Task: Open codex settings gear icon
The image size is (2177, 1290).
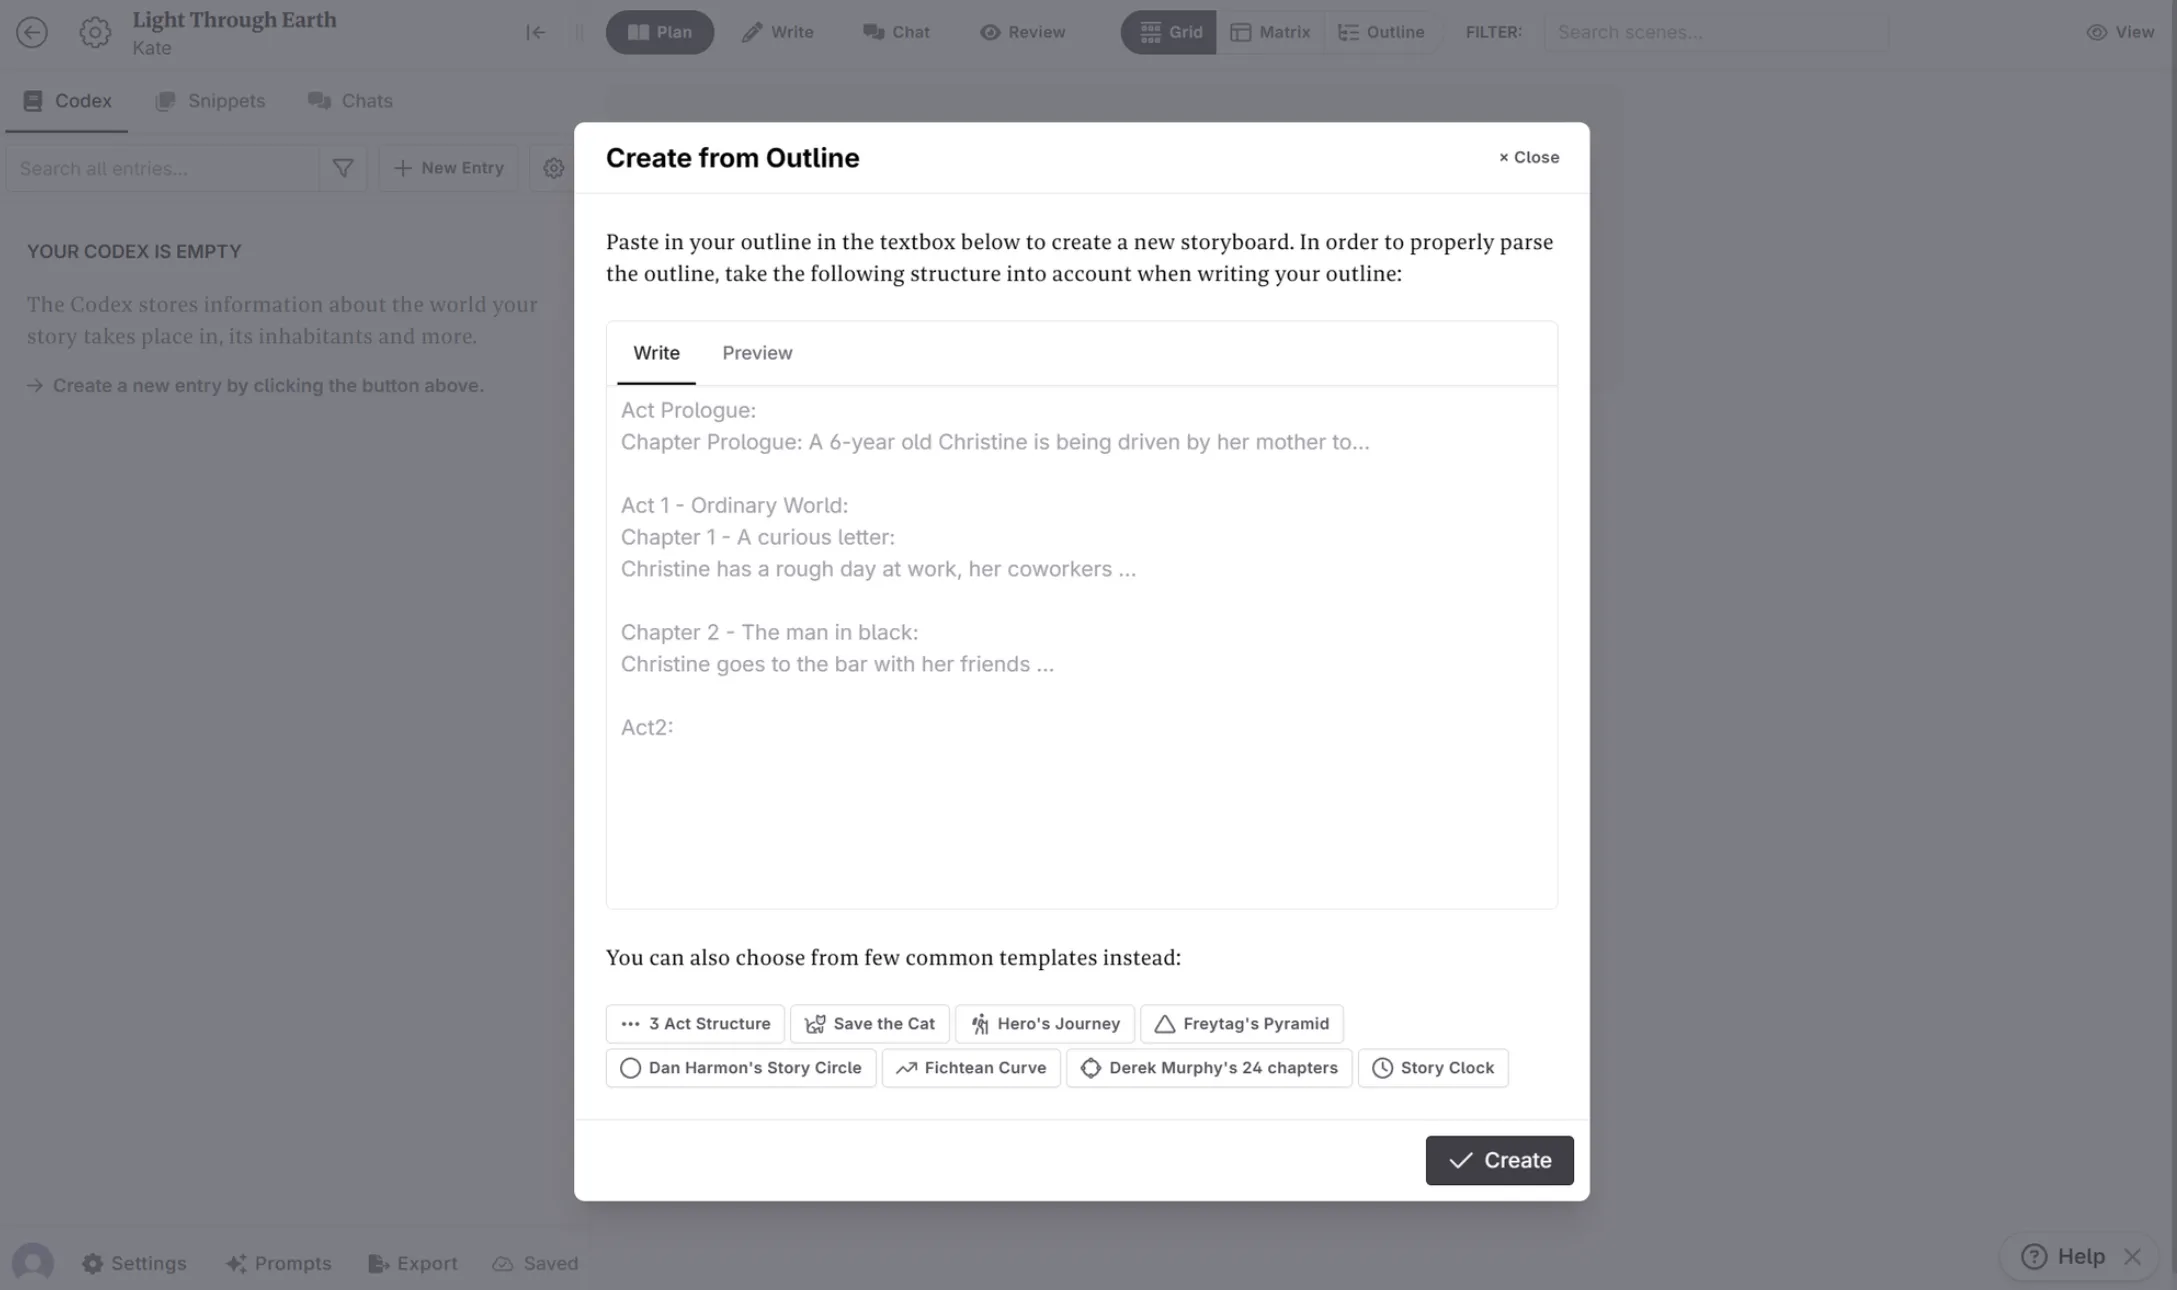Action: point(553,168)
